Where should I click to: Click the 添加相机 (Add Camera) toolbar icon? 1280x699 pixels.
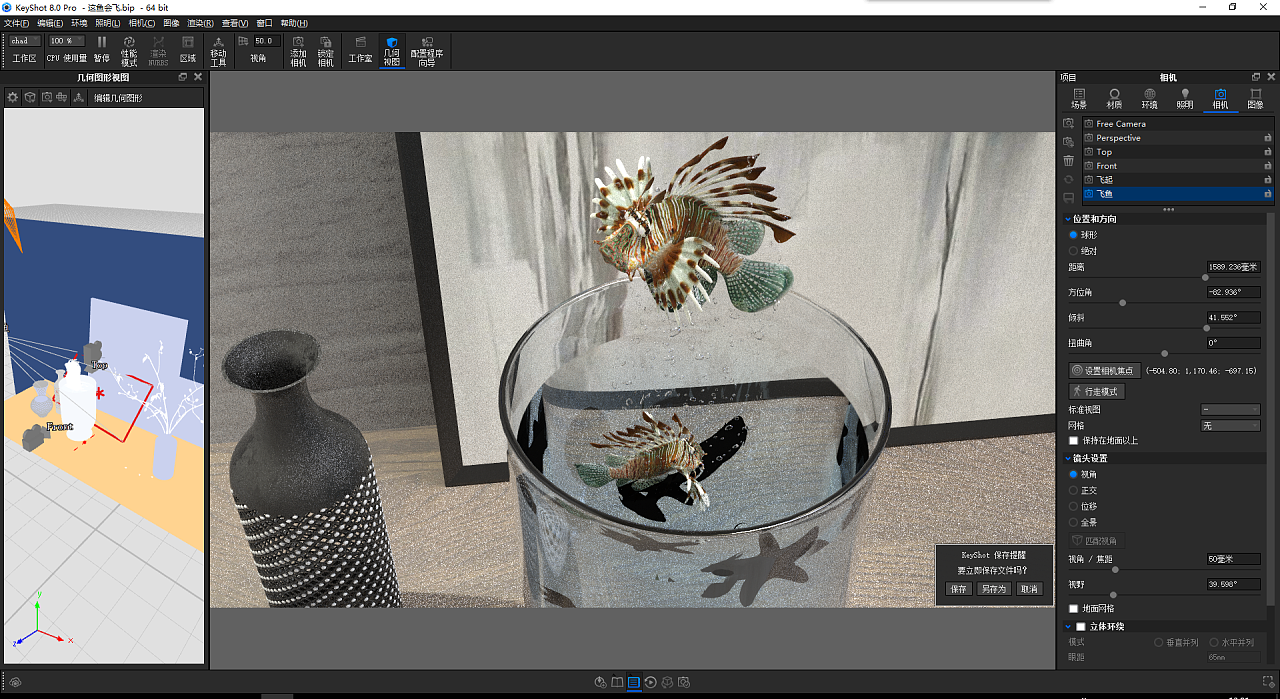pyautogui.click(x=297, y=50)
